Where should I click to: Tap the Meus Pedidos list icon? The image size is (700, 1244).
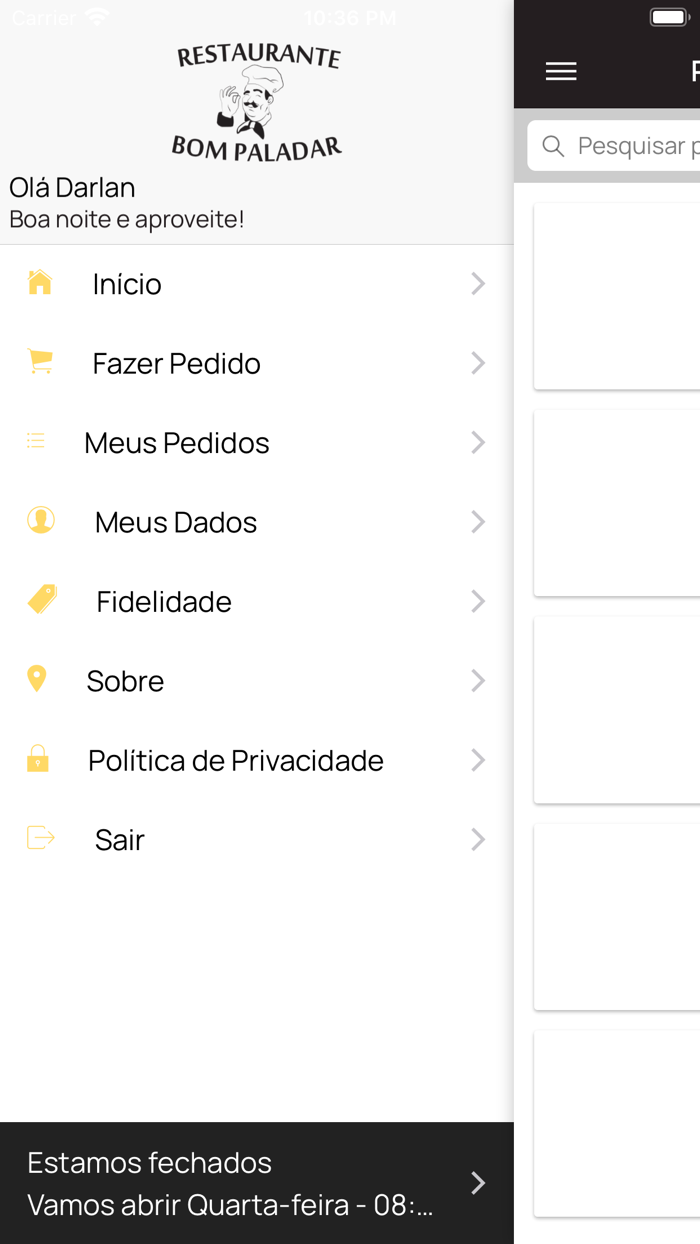[36, 441]
